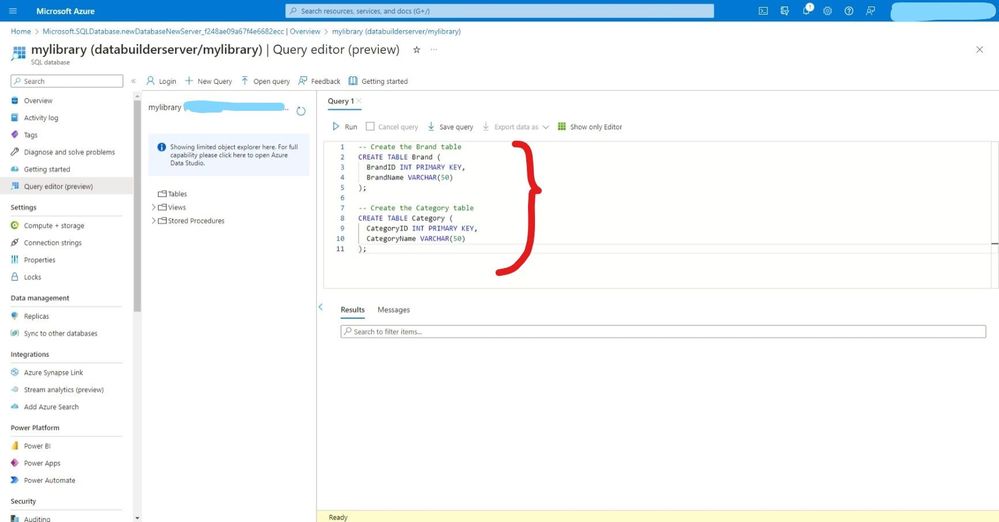Click the Tables folder in object explorer
999x522 pixels.
(x=173, y=194)
